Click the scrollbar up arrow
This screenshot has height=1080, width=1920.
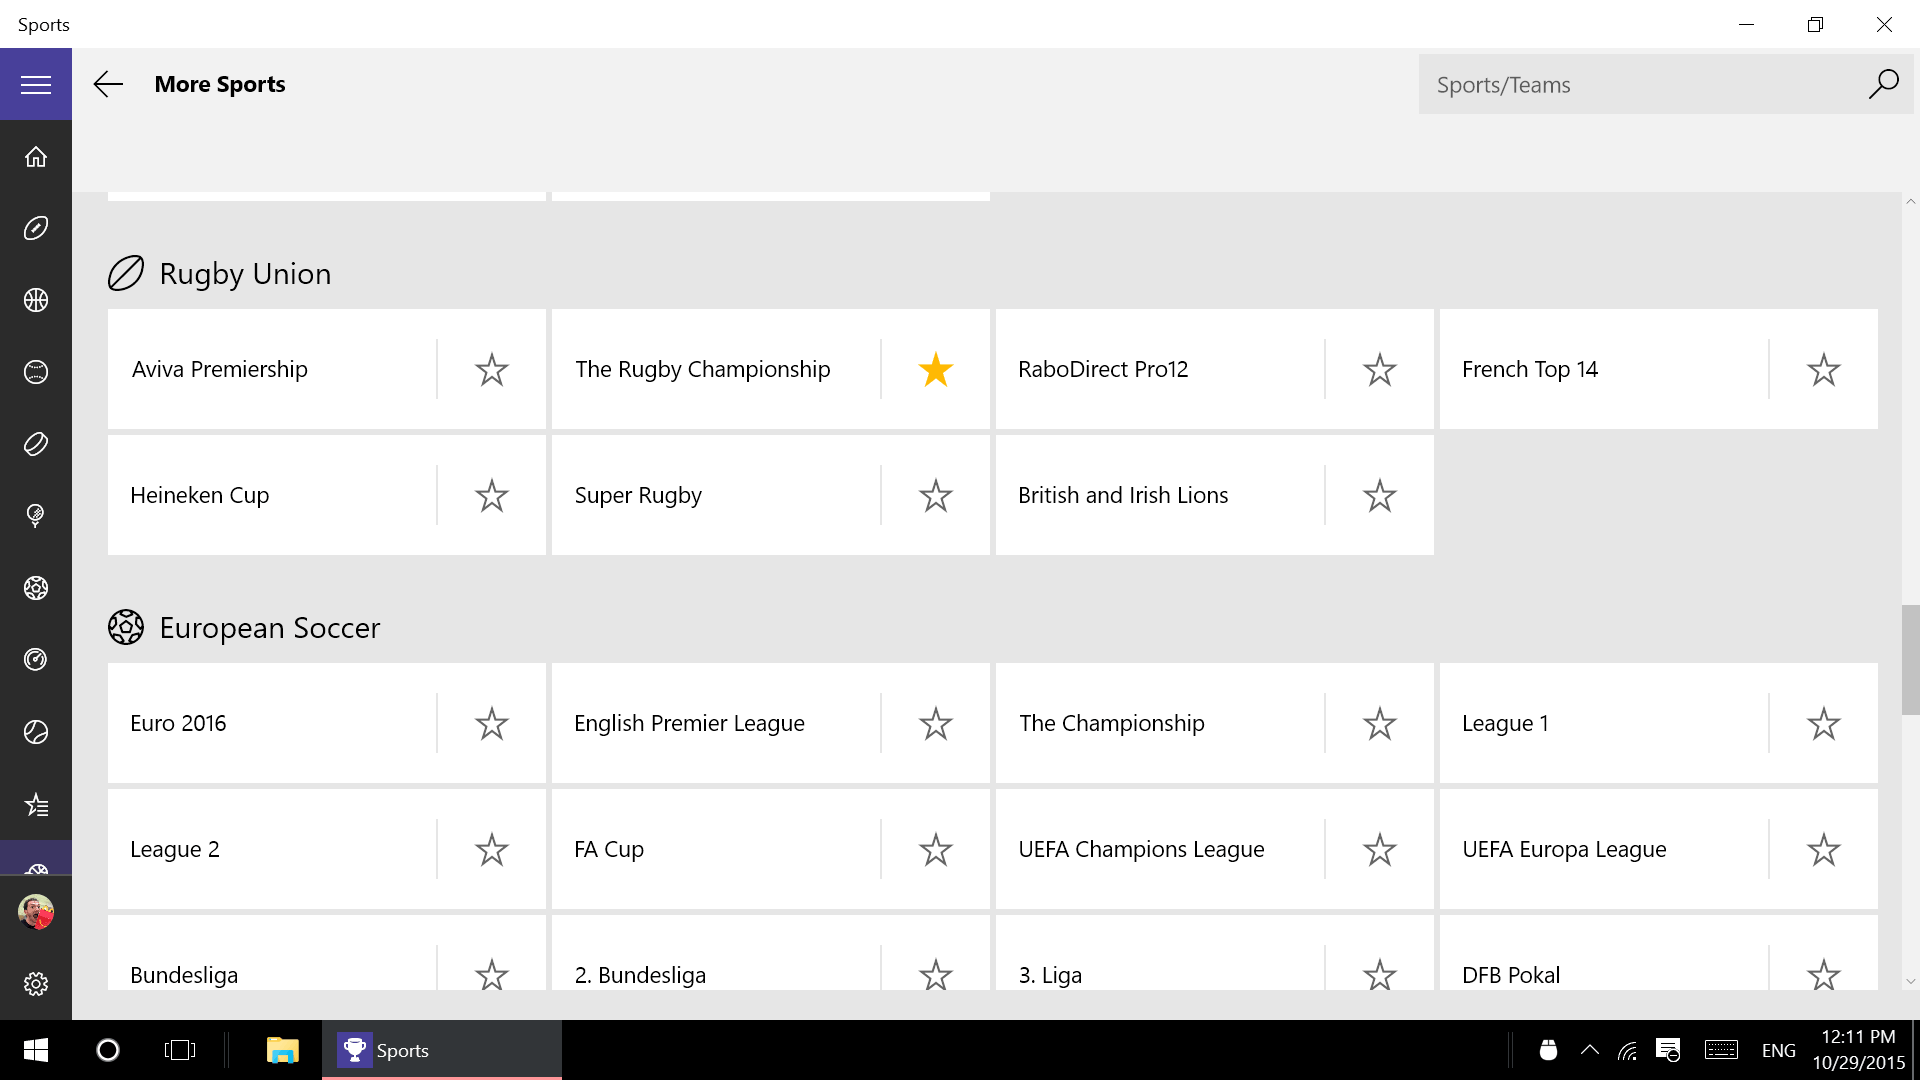point(1910,202)
